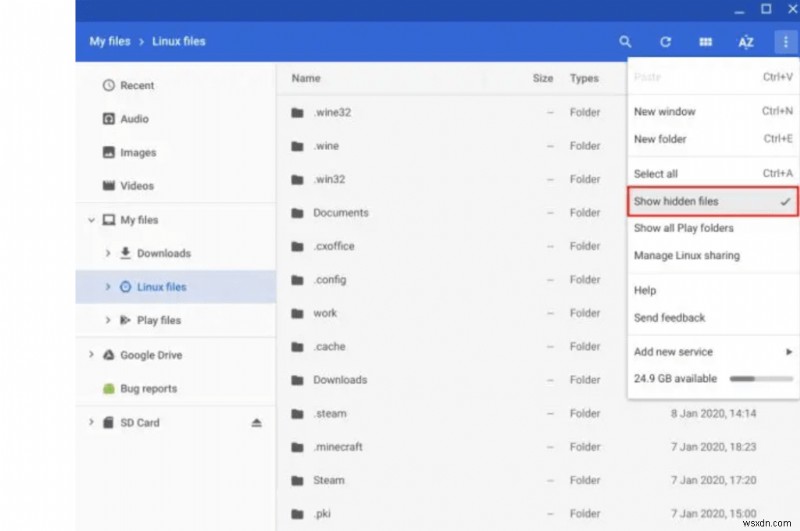
Task: Select the .steam folder row
Action: point(538,414)
